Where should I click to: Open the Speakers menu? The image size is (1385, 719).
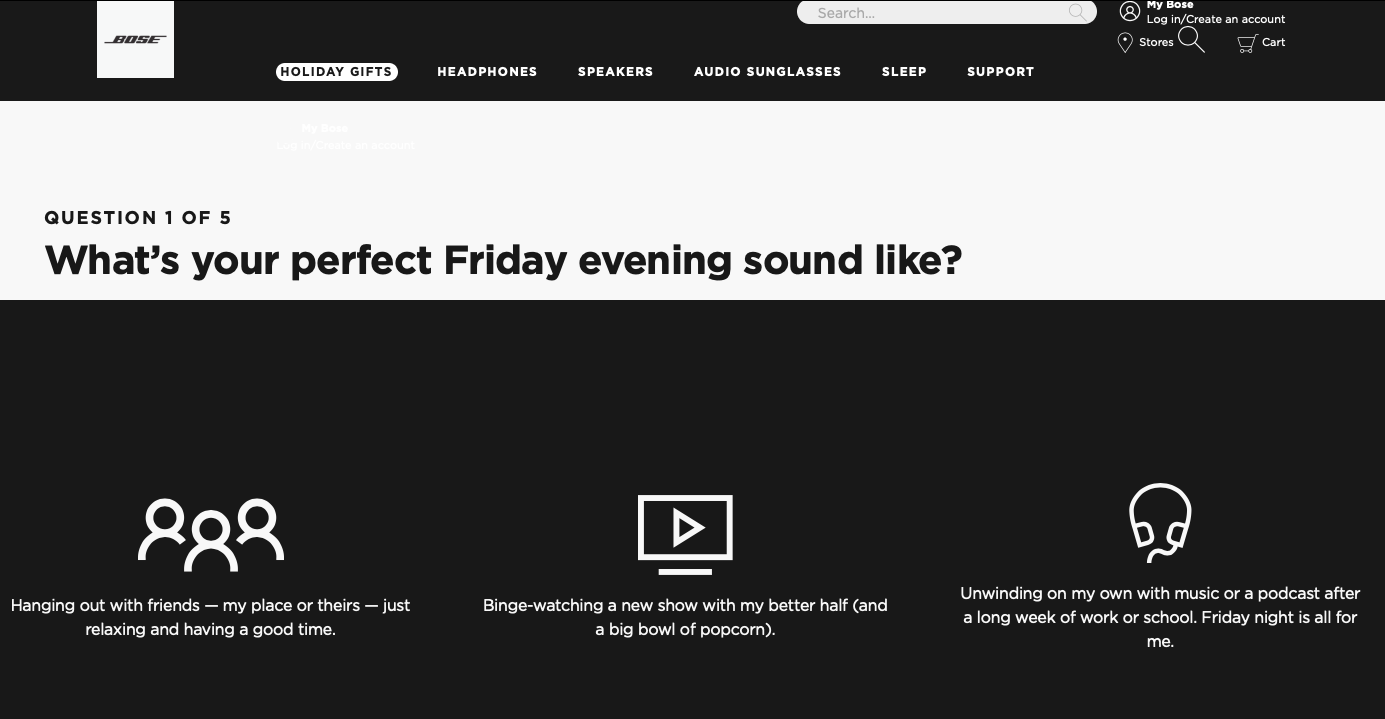tap(616, 71)
